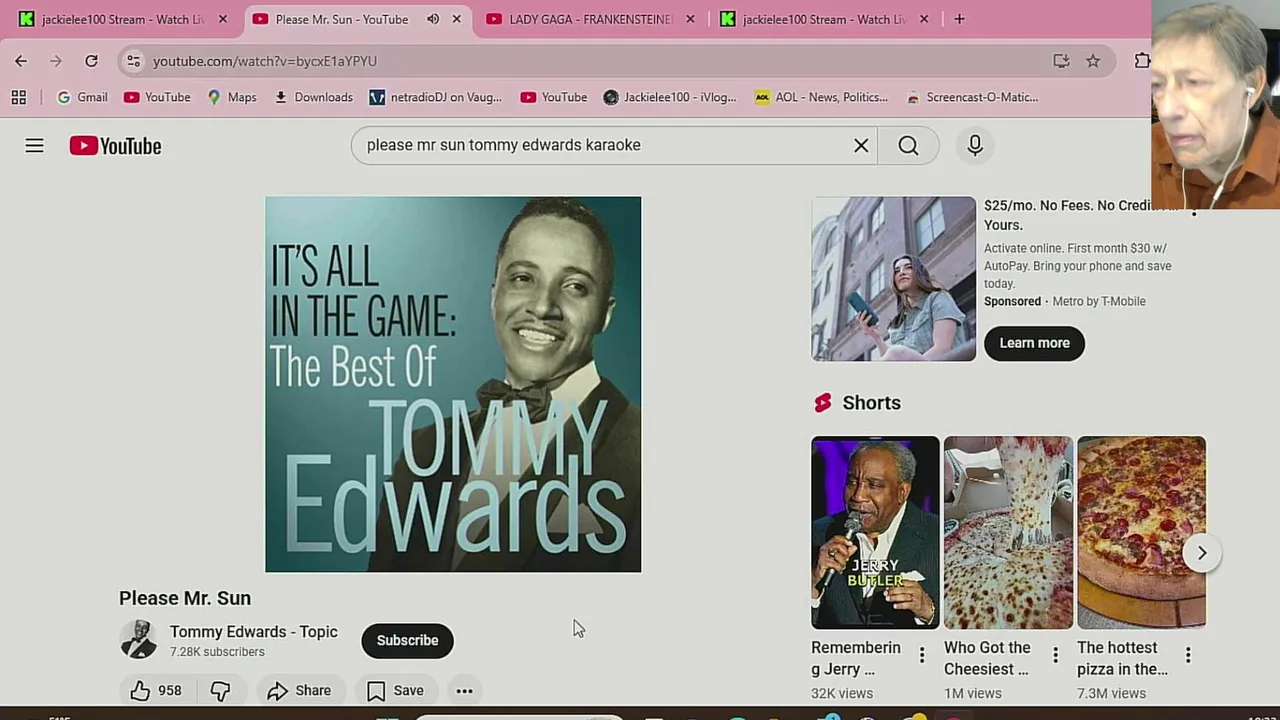The width and height of the screenshot is (1280, 720).
Task: Open Jackielee100 - iVlog bookmark
Action: pyautogui.click(x=670, y=97)
